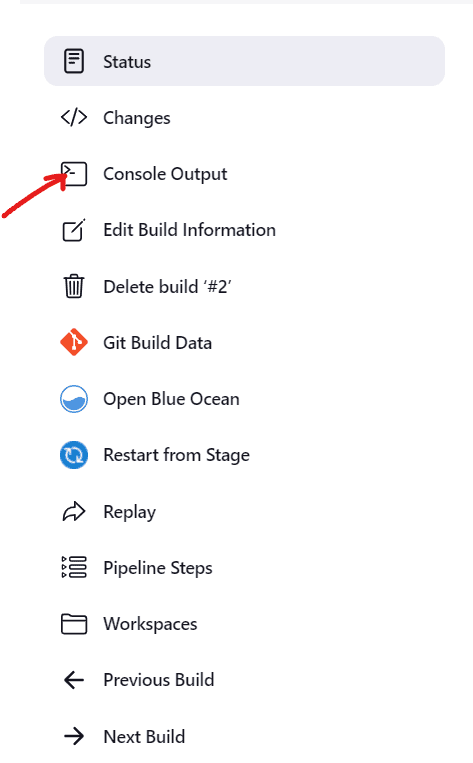473x763 pixels.
Task: Select Edit Build Information text link
Action: tap(189, 230)
